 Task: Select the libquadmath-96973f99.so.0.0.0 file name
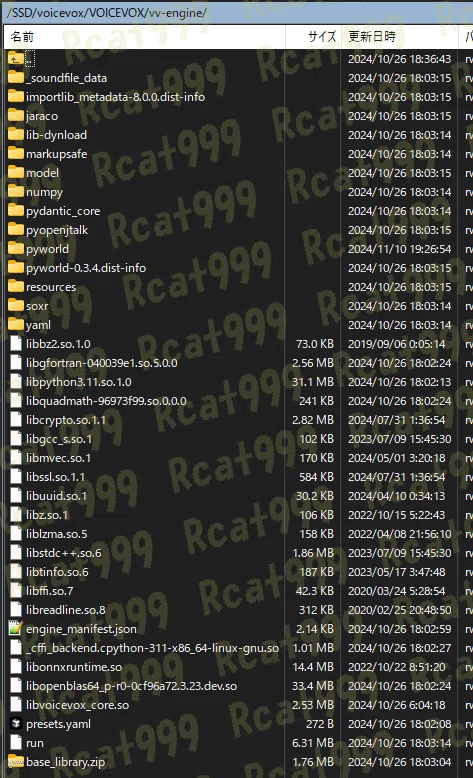(106, 401)
